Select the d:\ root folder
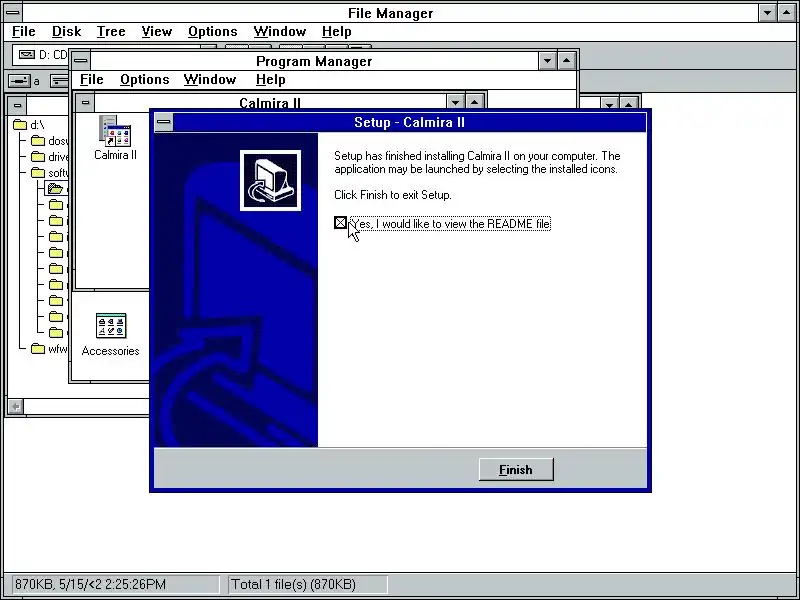Screen dimensions: 800x600 coord(29,125)
